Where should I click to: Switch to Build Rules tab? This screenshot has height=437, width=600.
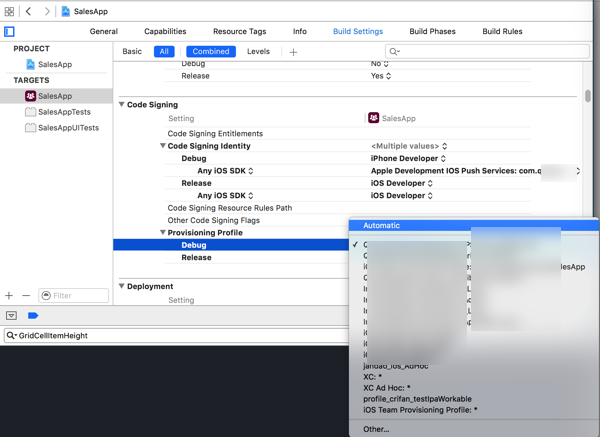click(502, 31)
